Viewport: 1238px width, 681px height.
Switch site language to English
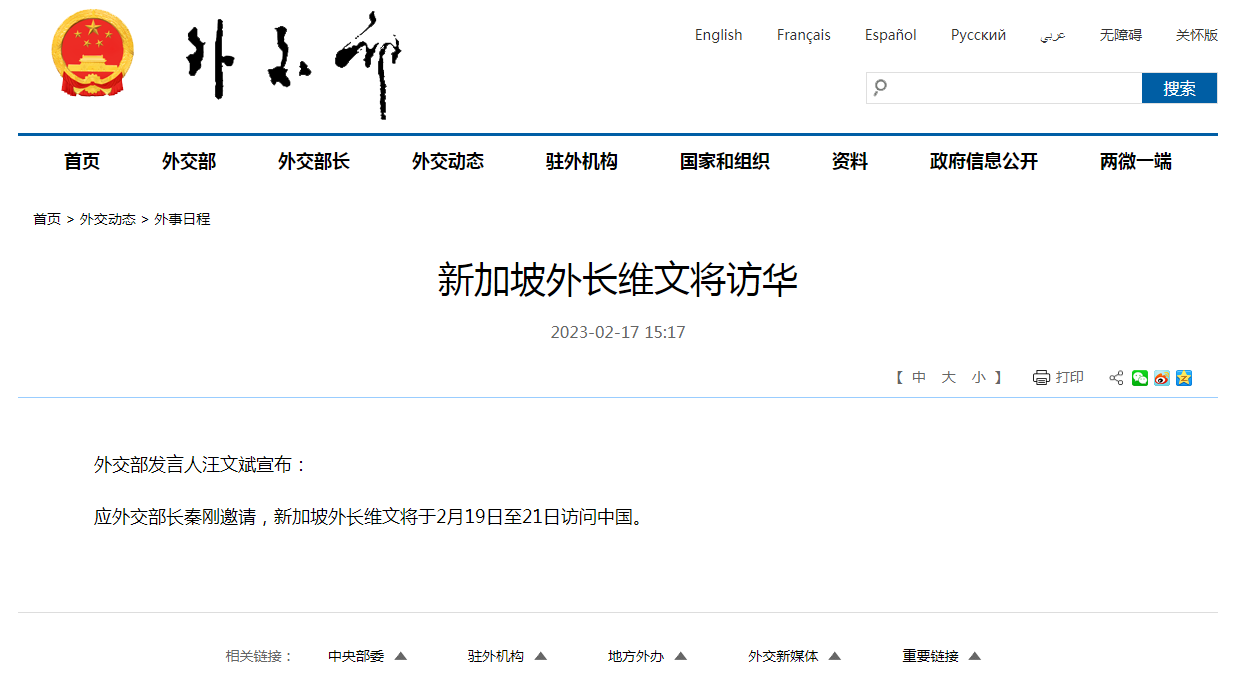click(718, 34)
